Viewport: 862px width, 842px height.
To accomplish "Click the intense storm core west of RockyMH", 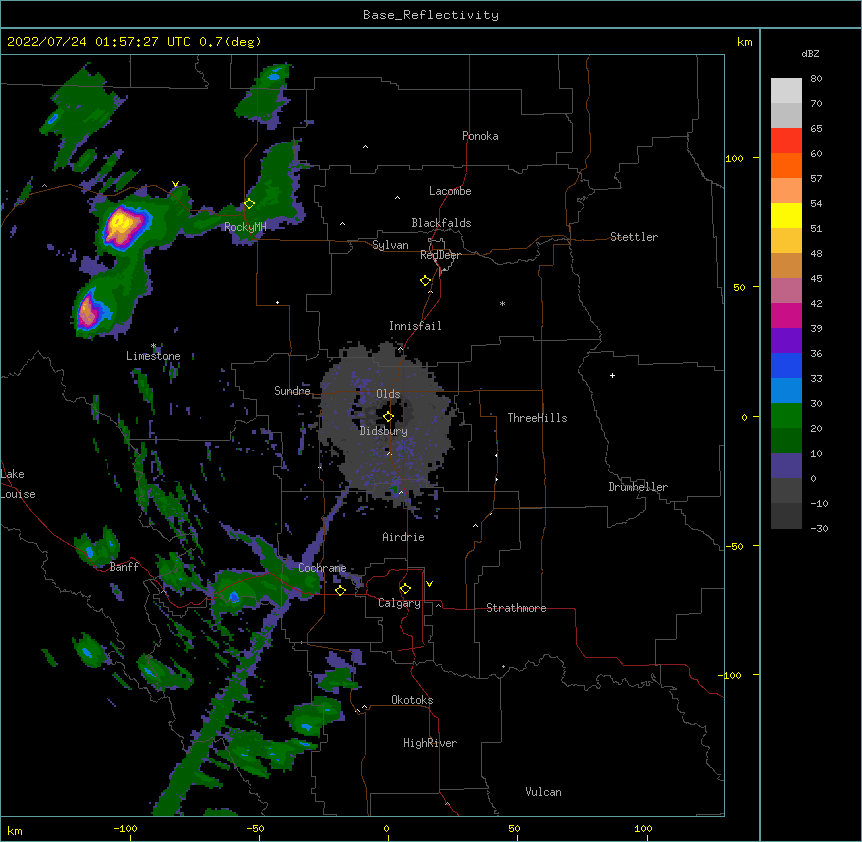I will [x=123, y=225].
